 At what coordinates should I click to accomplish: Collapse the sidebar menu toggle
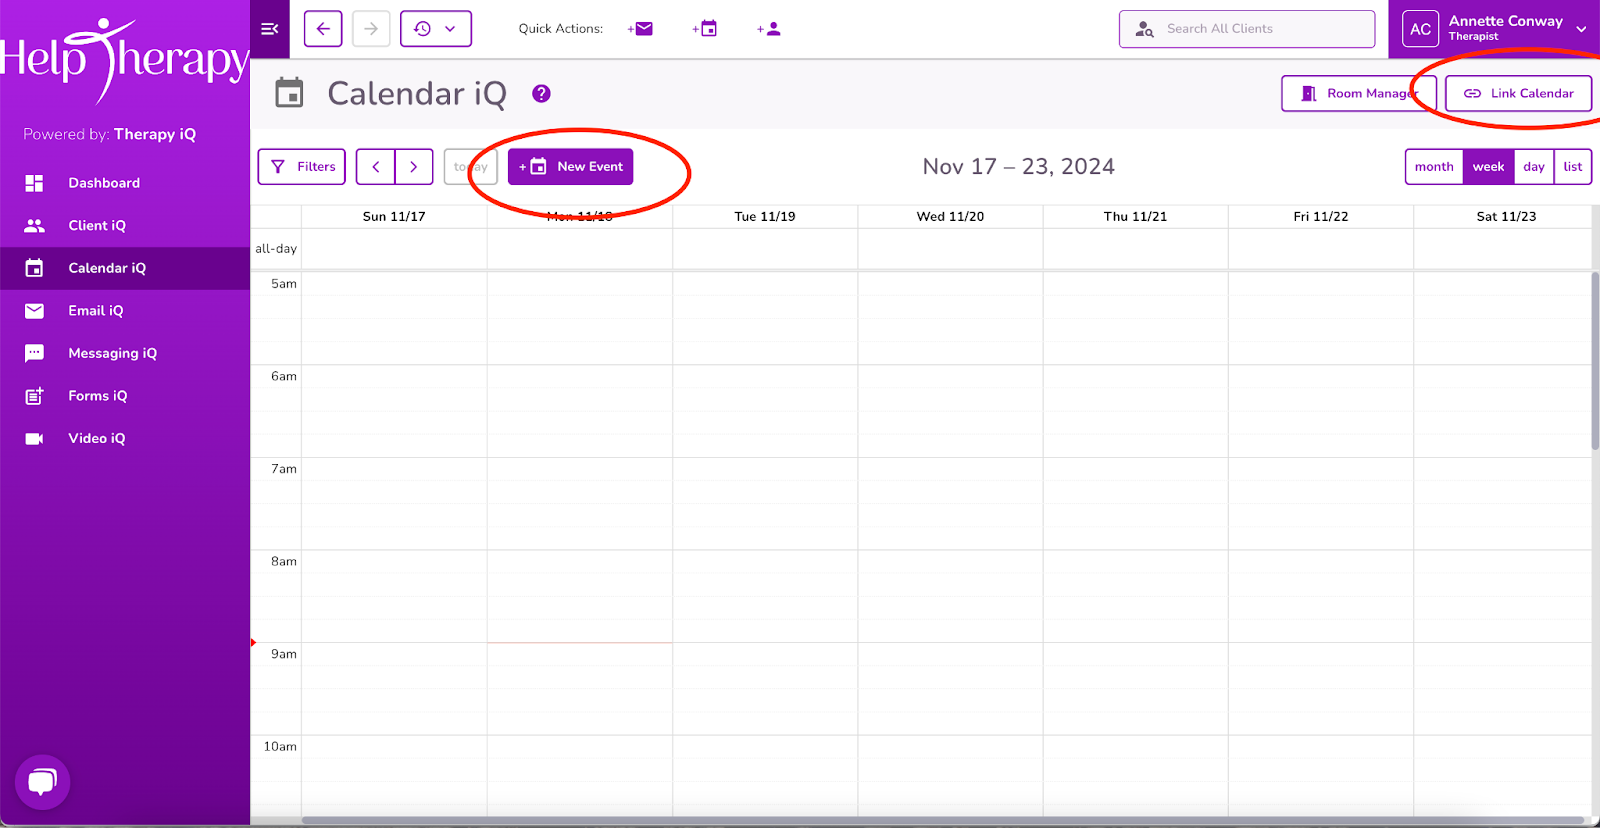point(269,29)
